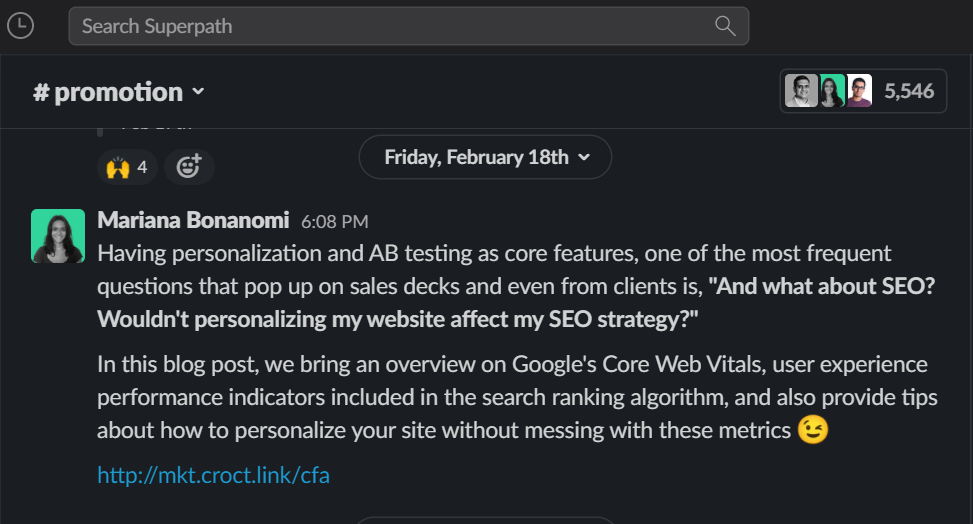The image size is (973, 524).
Task: Click the winking face emoji
Action: (x=812, y=430)
